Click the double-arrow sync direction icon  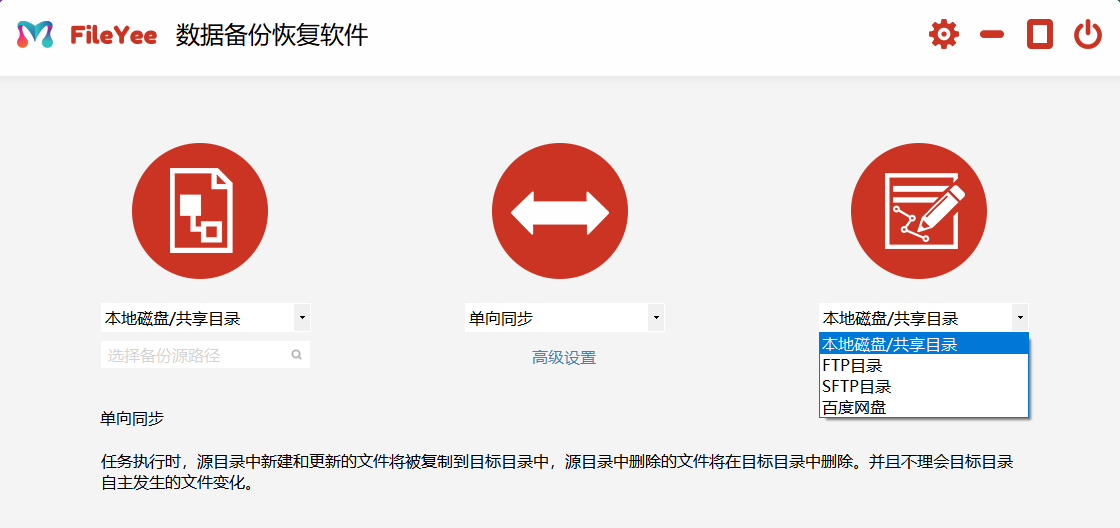click(x=560, y=212)
